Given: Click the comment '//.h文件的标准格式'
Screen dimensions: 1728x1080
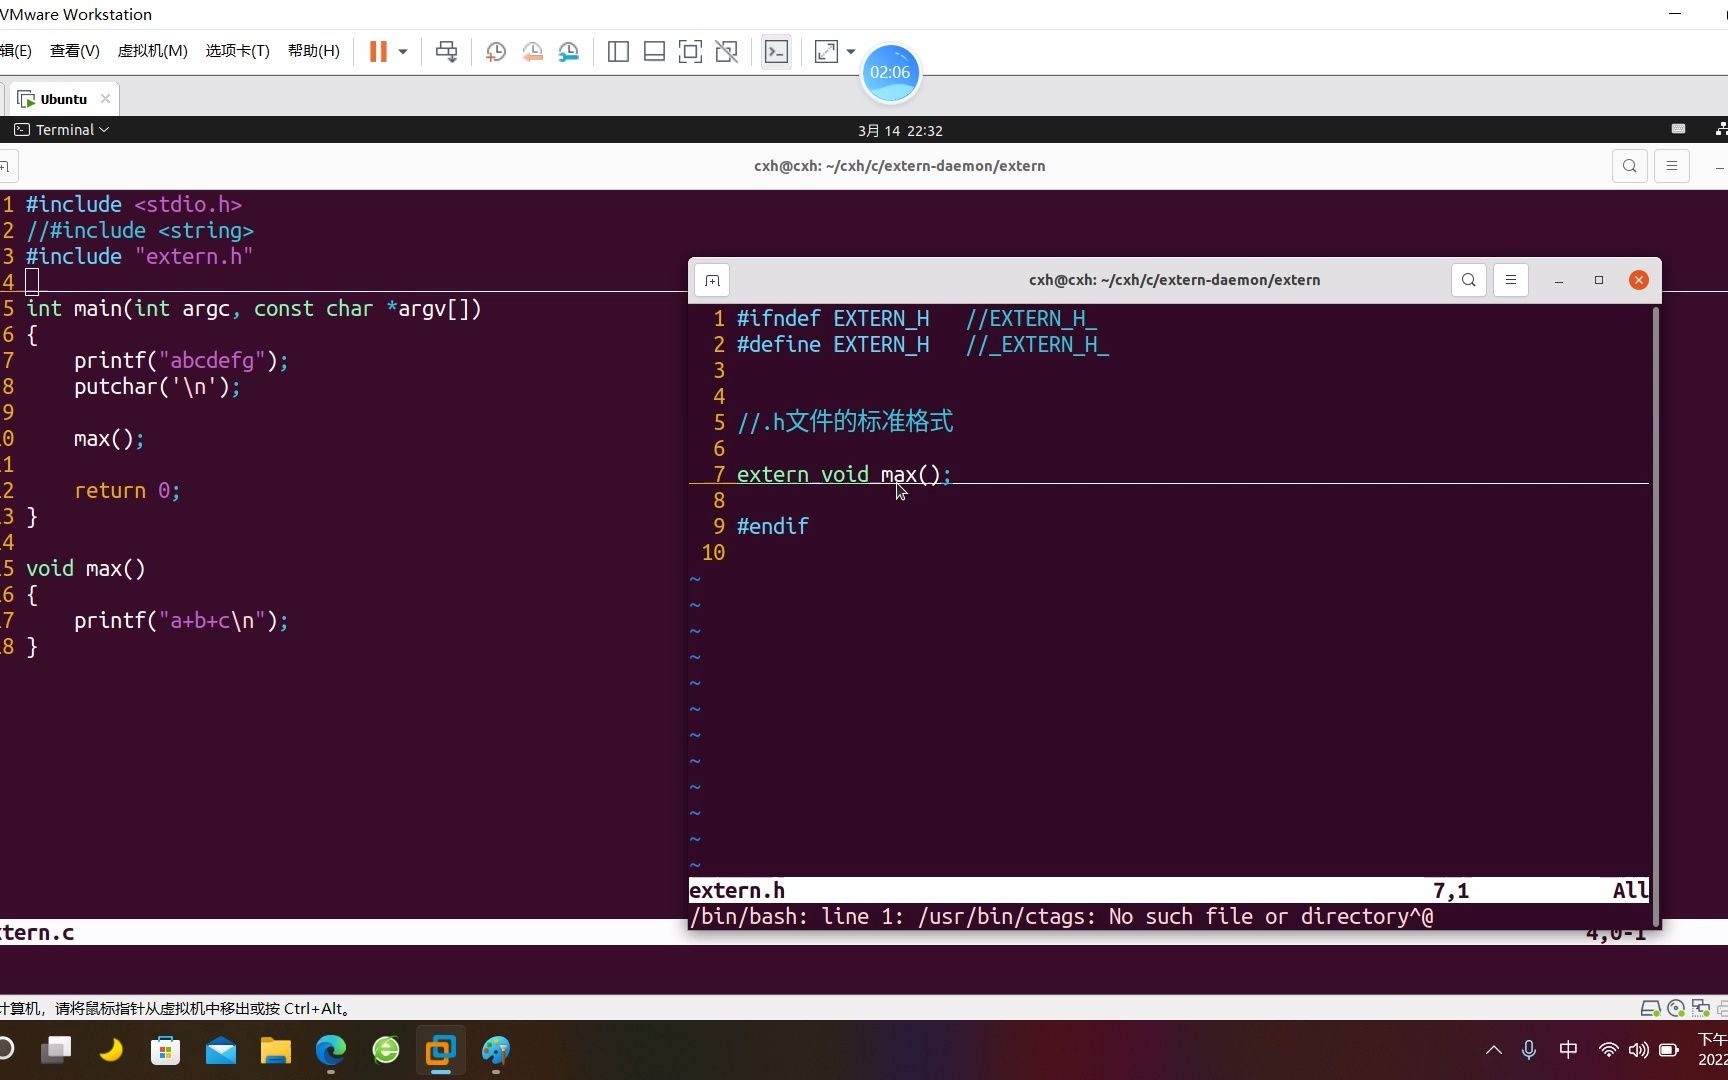Looking at the screenshot, I should coord(845,422).
